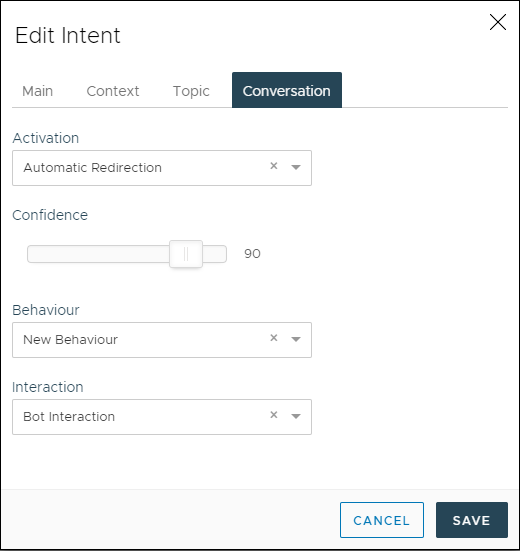Image resolution: width=520 pixels, height=551 pixels.
Task: Click the confidence value 90
Action: 252,254
